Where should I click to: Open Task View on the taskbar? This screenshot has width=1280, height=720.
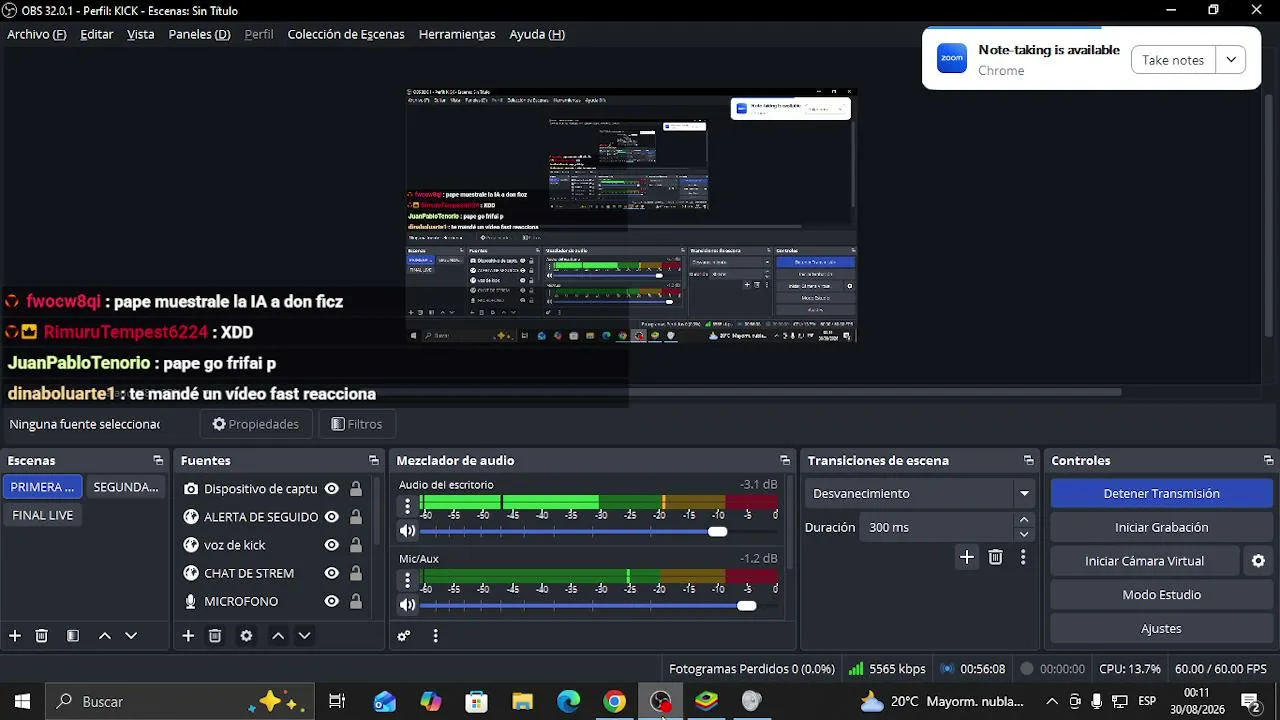337,702
